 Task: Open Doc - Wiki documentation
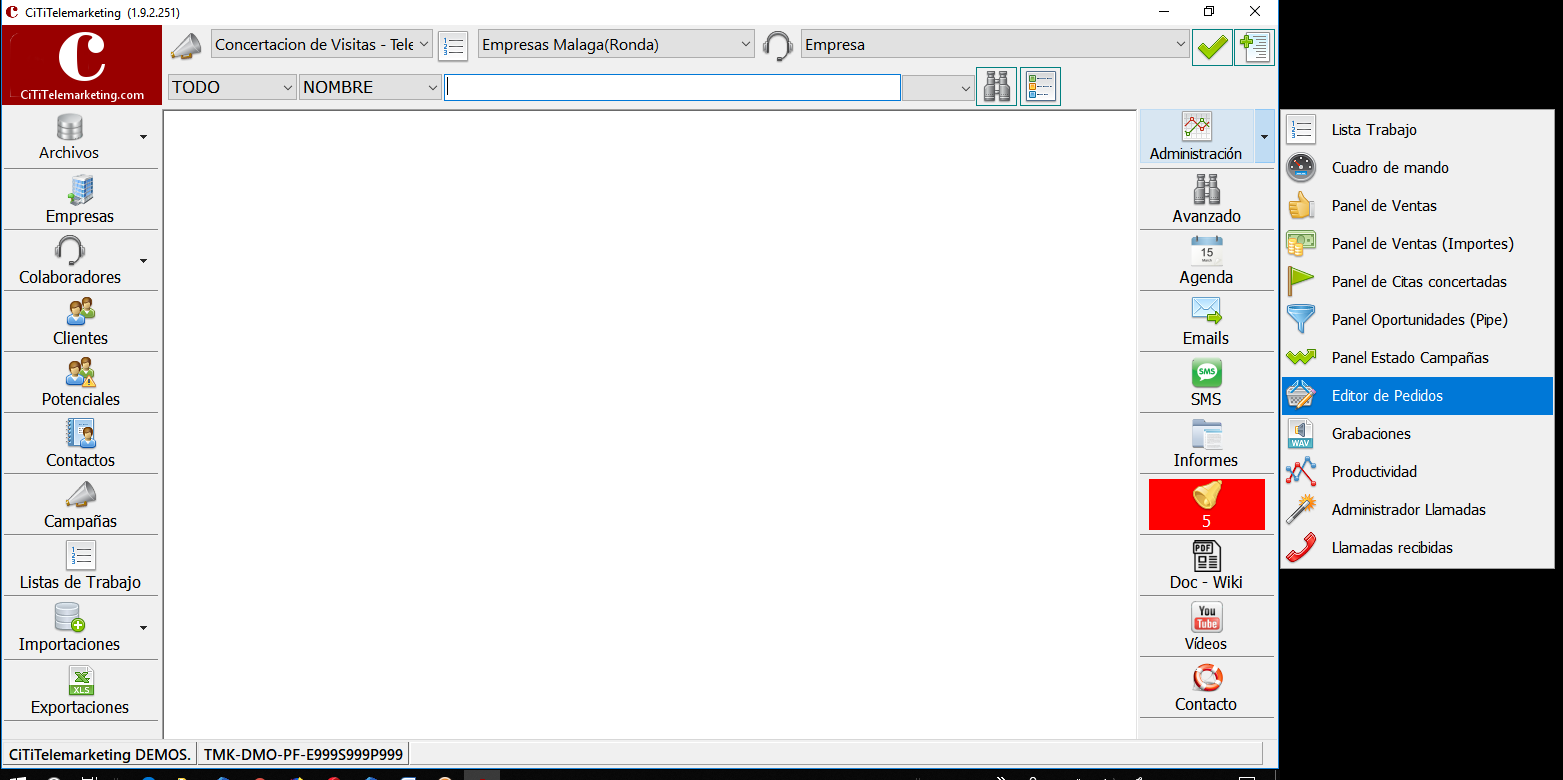[x=1206, y=565]
